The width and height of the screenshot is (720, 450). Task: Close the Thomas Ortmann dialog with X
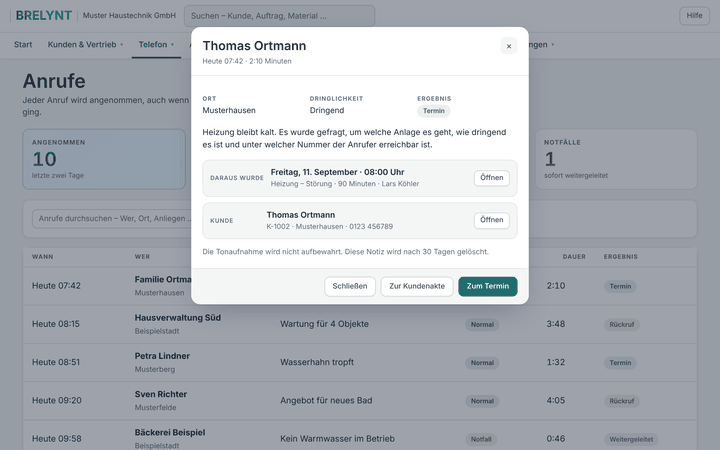coord(508,46)
